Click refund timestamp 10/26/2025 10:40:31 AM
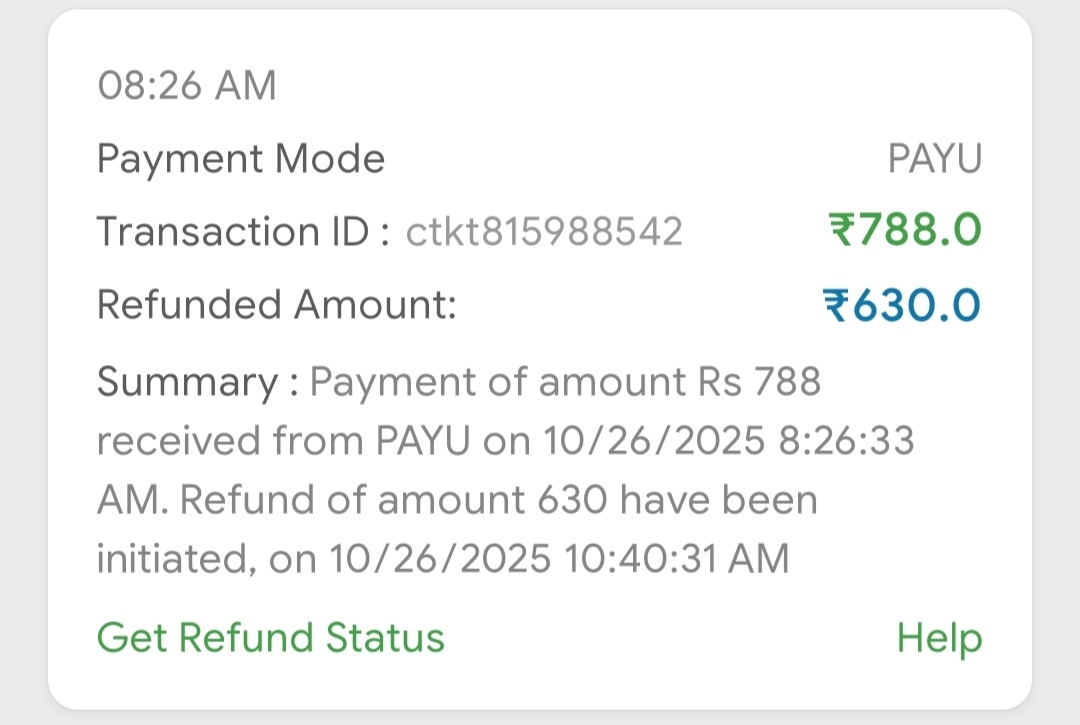Viewport: 1080px width, 725px height. pos(558,558)
